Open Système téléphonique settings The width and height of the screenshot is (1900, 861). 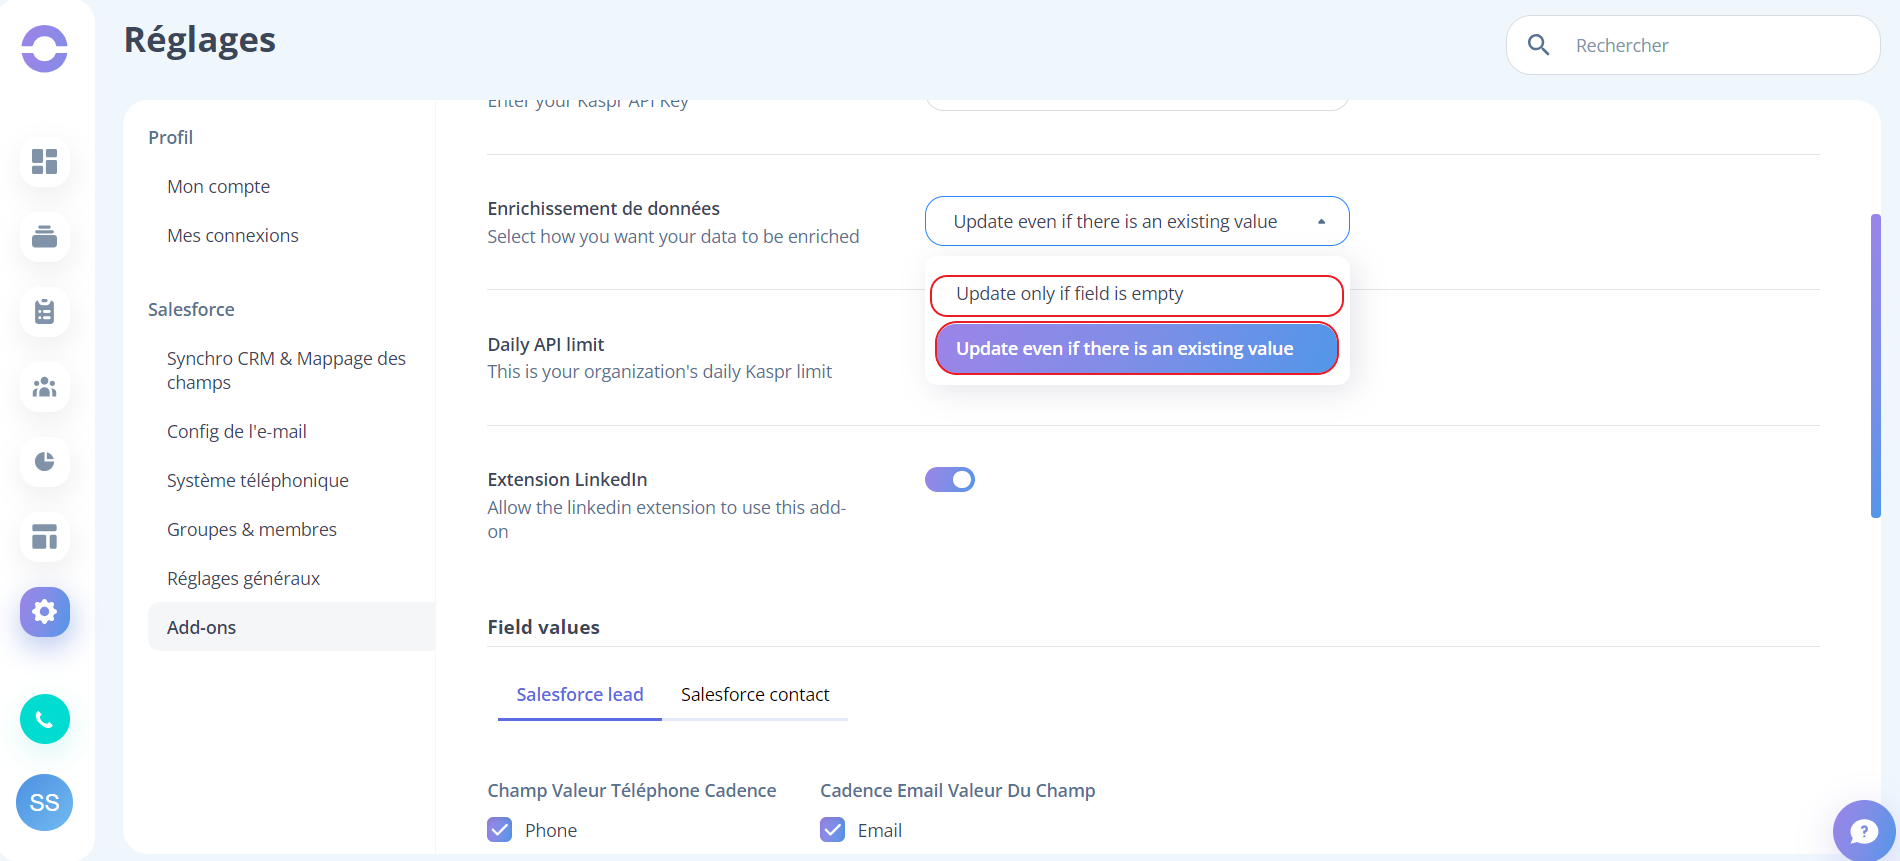[x=258, y=480]
